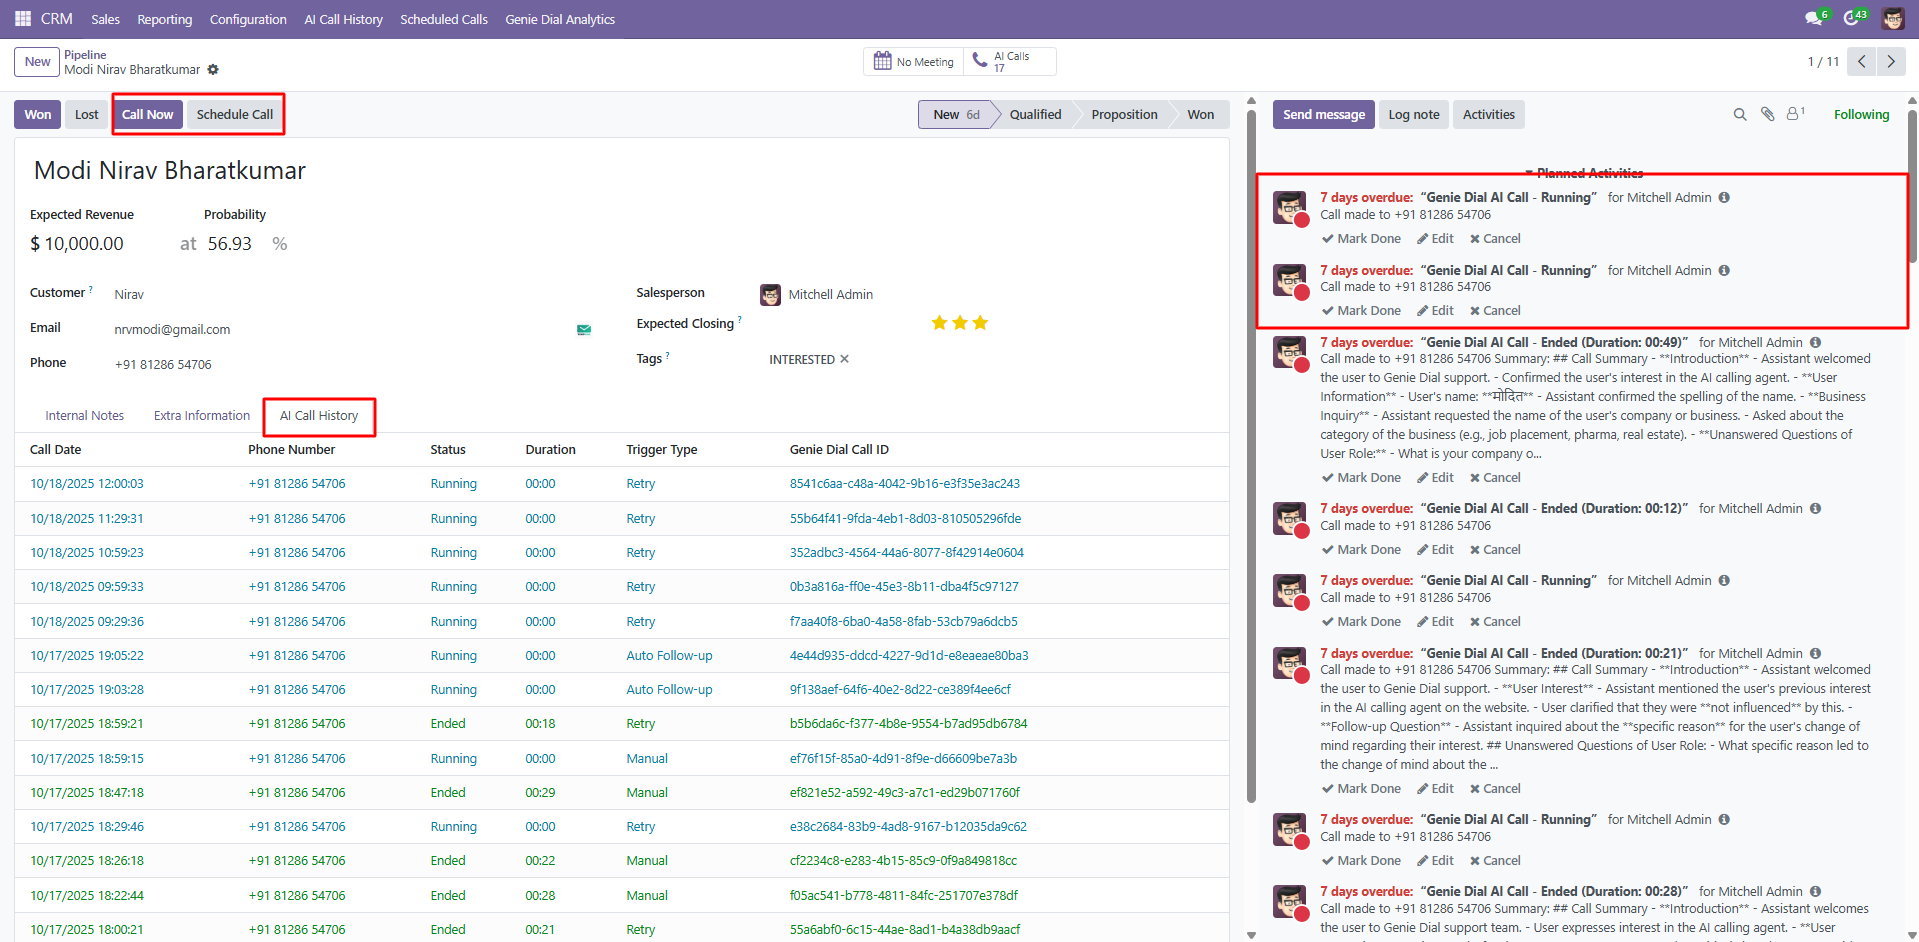
Task: Open the Sales menu
Action: 105,19
